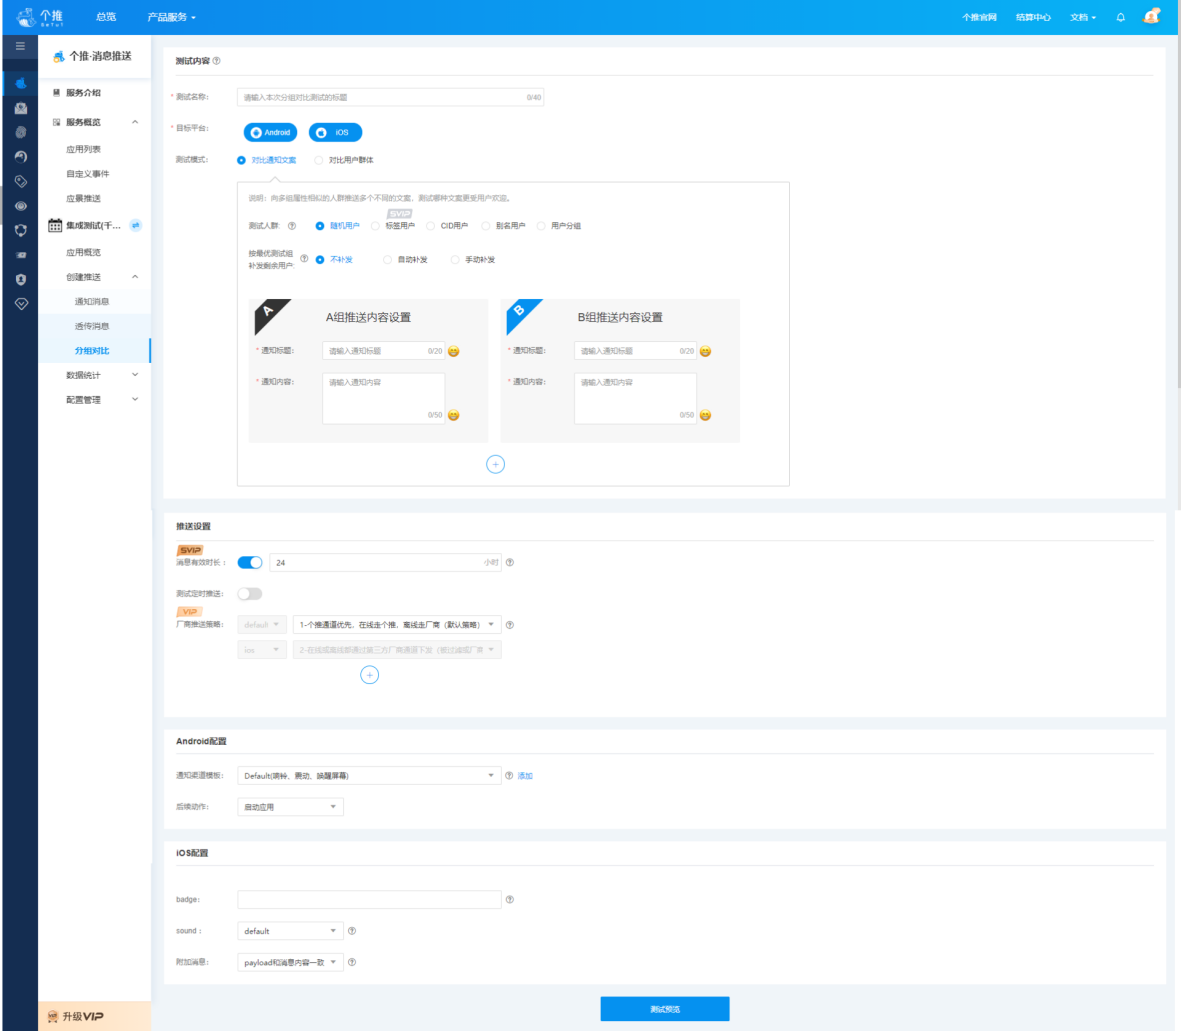Open the 后续动作 启动应用 dropdown
This screenshot has width=1181, height=1031.
point(290,807)
